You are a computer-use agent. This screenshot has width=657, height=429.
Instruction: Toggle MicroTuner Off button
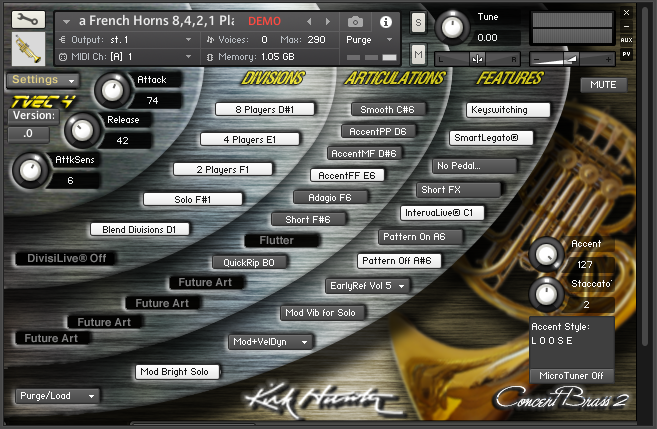[572, 376]
